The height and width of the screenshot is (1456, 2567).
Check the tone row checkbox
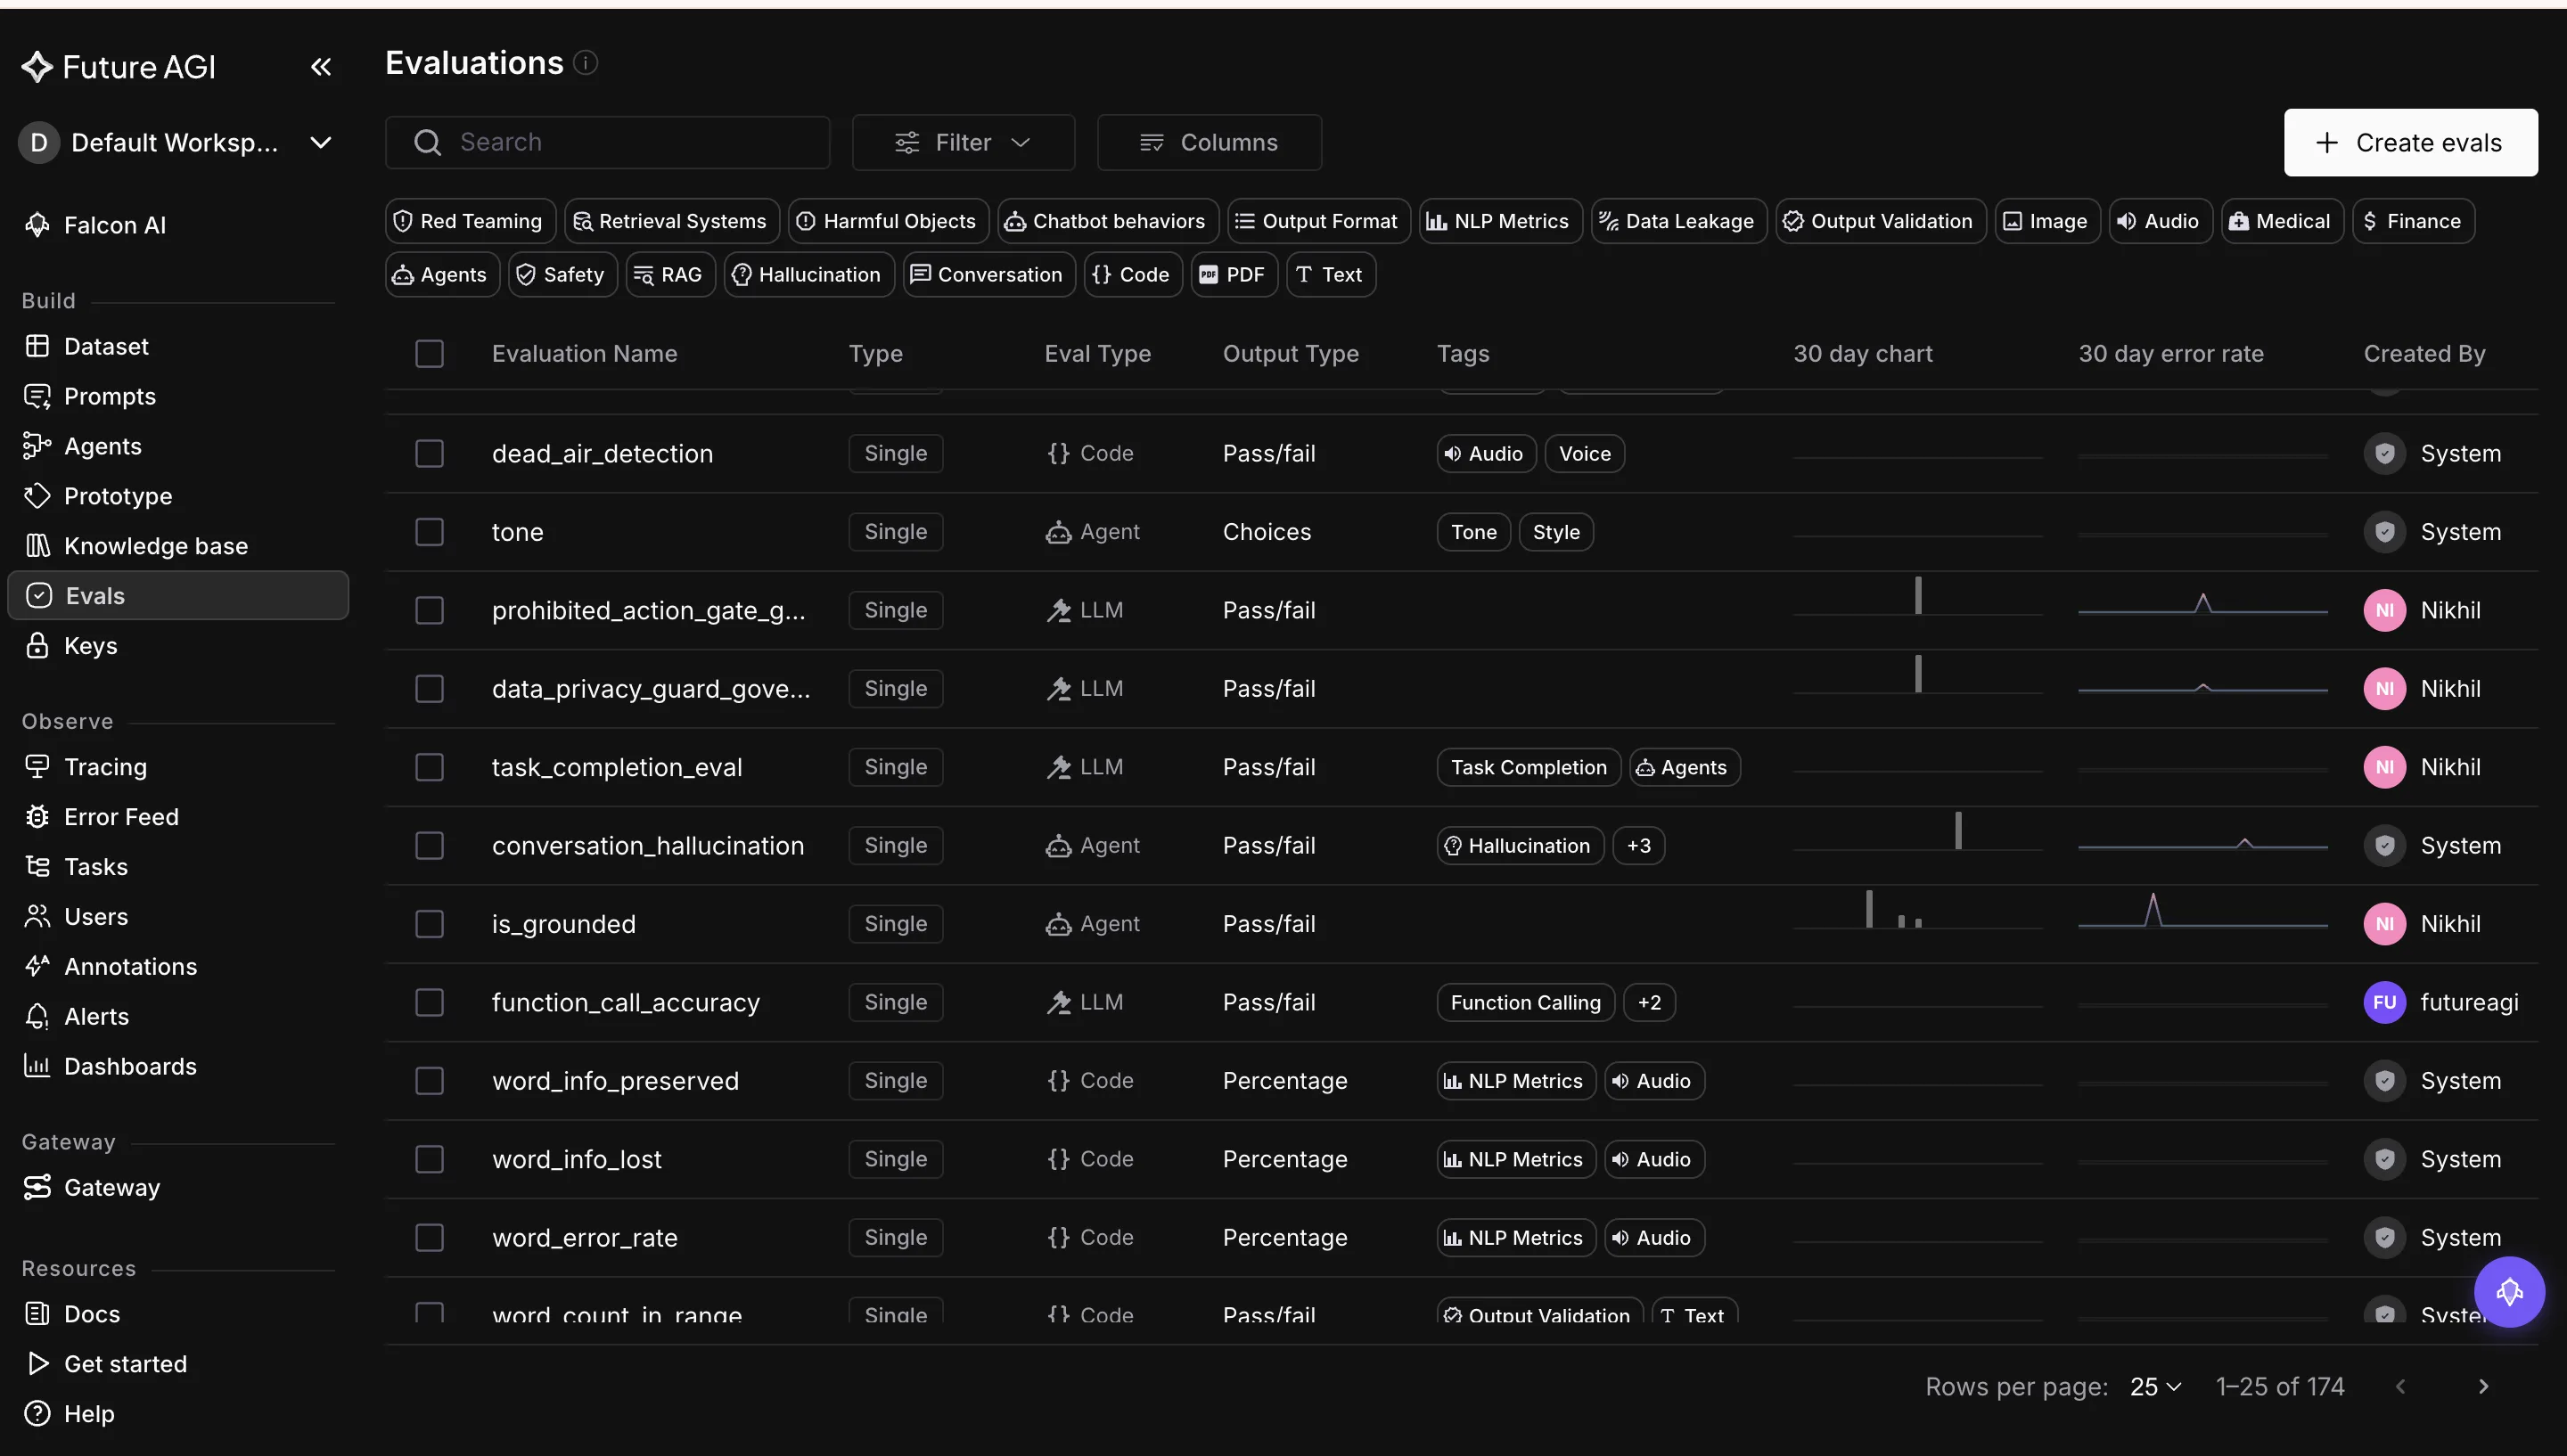click(429, 532)
